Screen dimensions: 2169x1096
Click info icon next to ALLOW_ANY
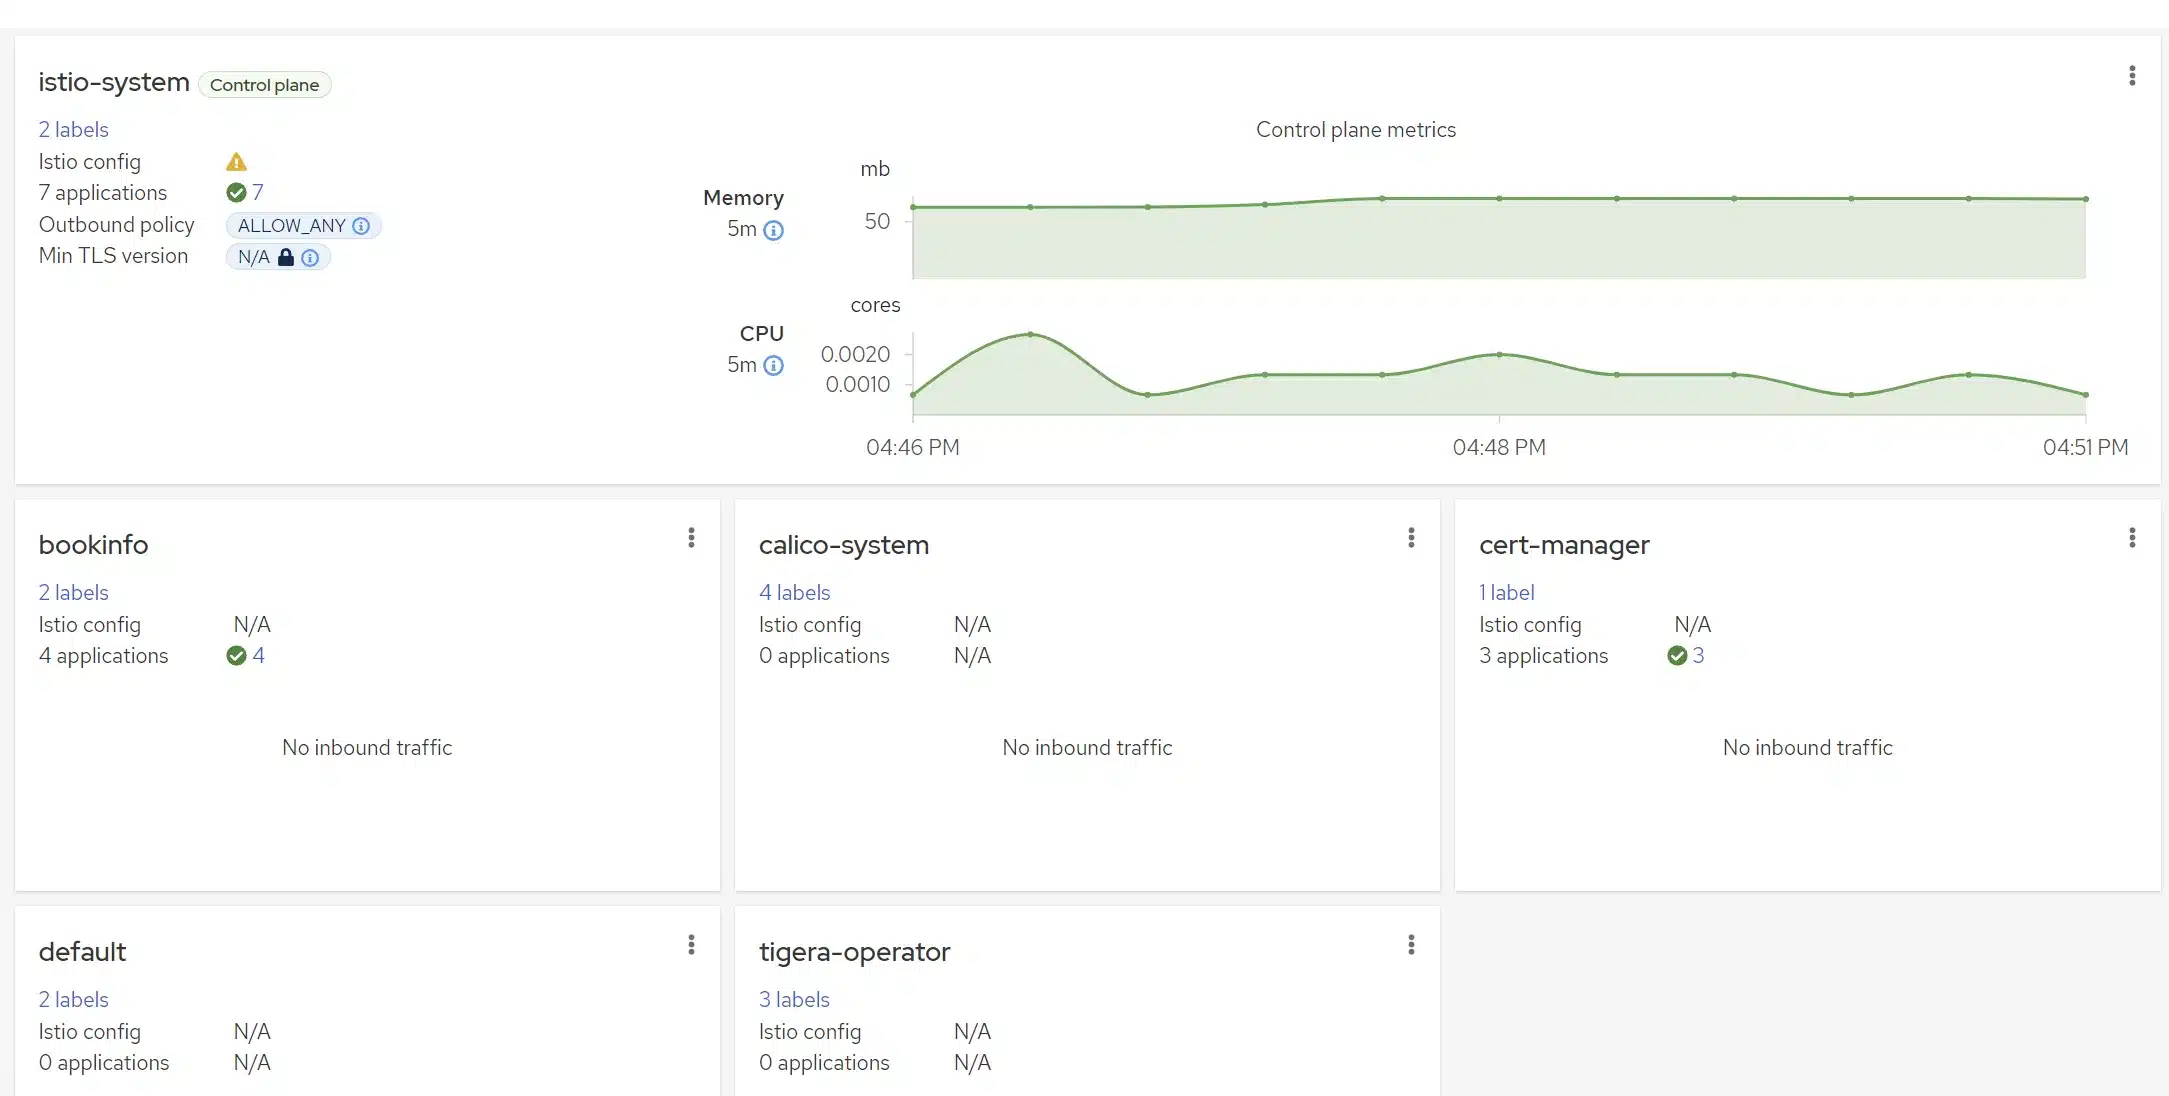point(361,226)
